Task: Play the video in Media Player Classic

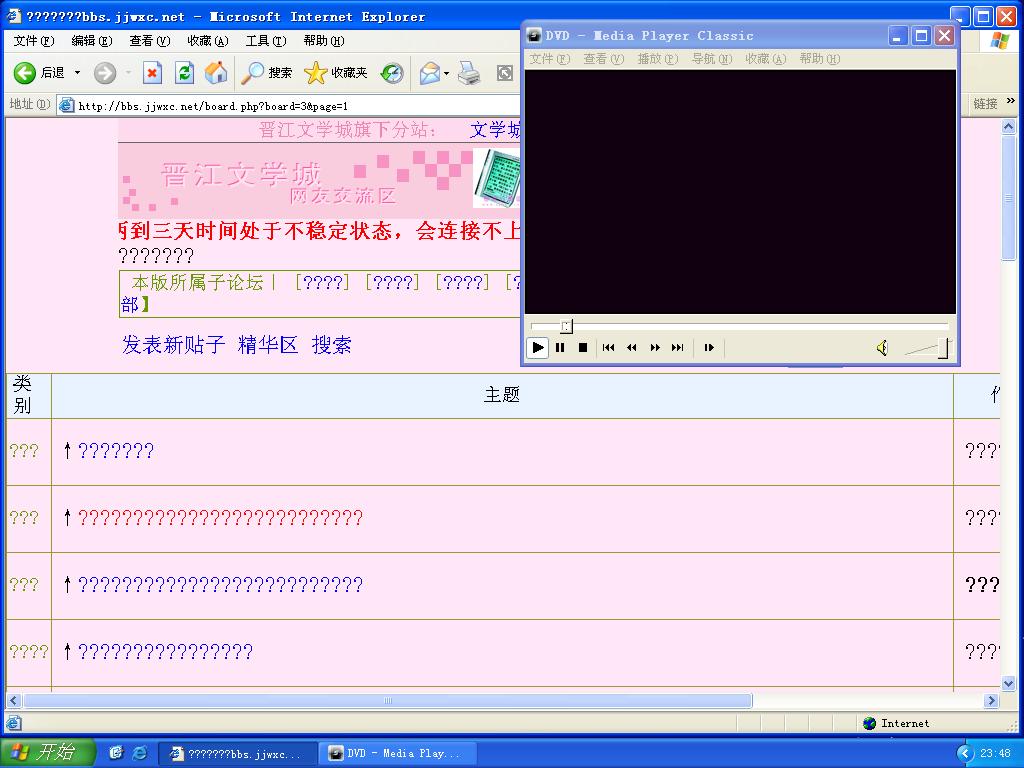Action: 537,347
